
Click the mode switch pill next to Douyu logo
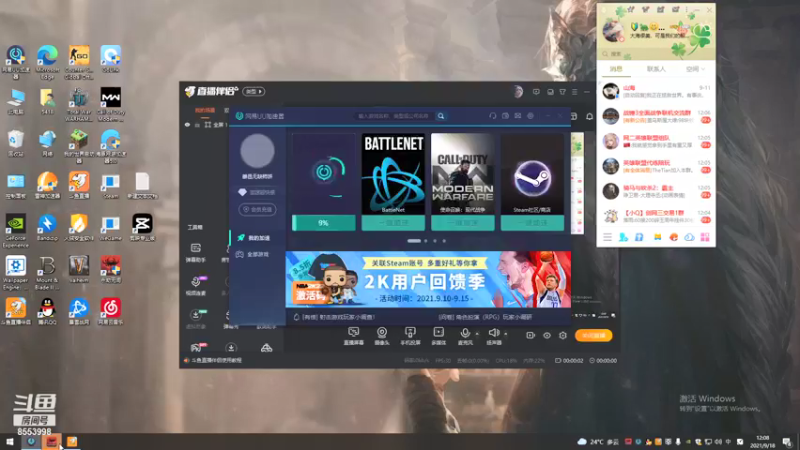[x=254, y=92]
